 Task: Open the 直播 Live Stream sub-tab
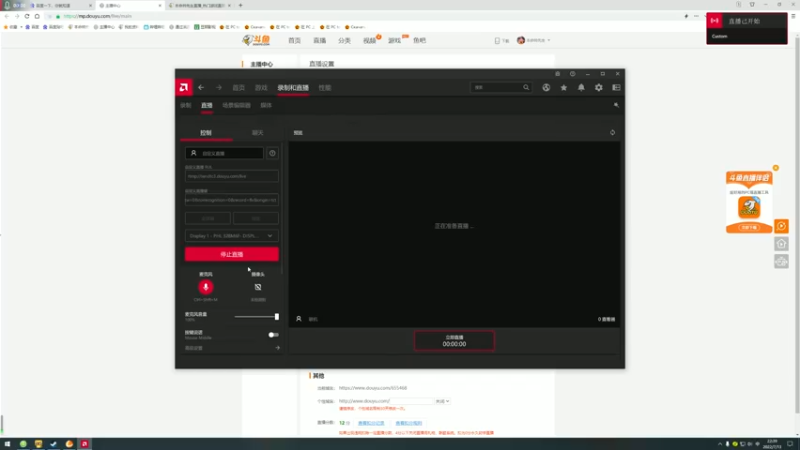(x=207, y=105)
